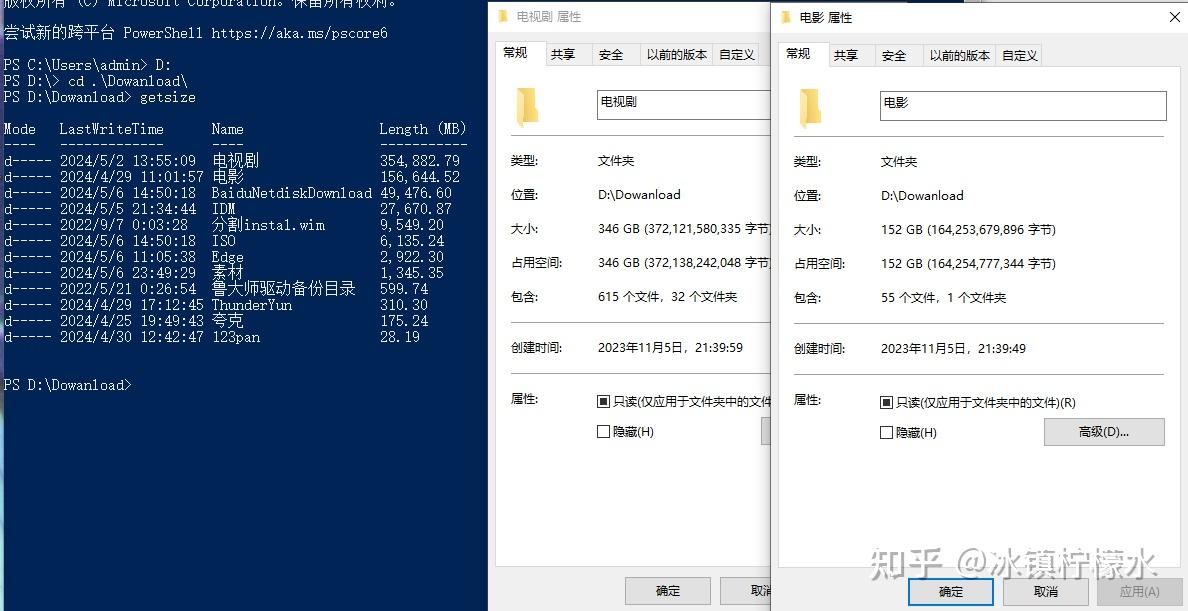Select the 以前的版本 tab in 电影 properties
Image resolution: width=1188 pixels, height=611 pixels.
[958, 56]
